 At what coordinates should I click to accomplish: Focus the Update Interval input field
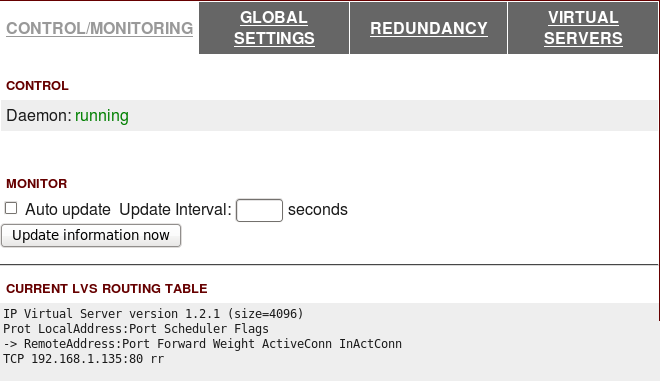259,210
